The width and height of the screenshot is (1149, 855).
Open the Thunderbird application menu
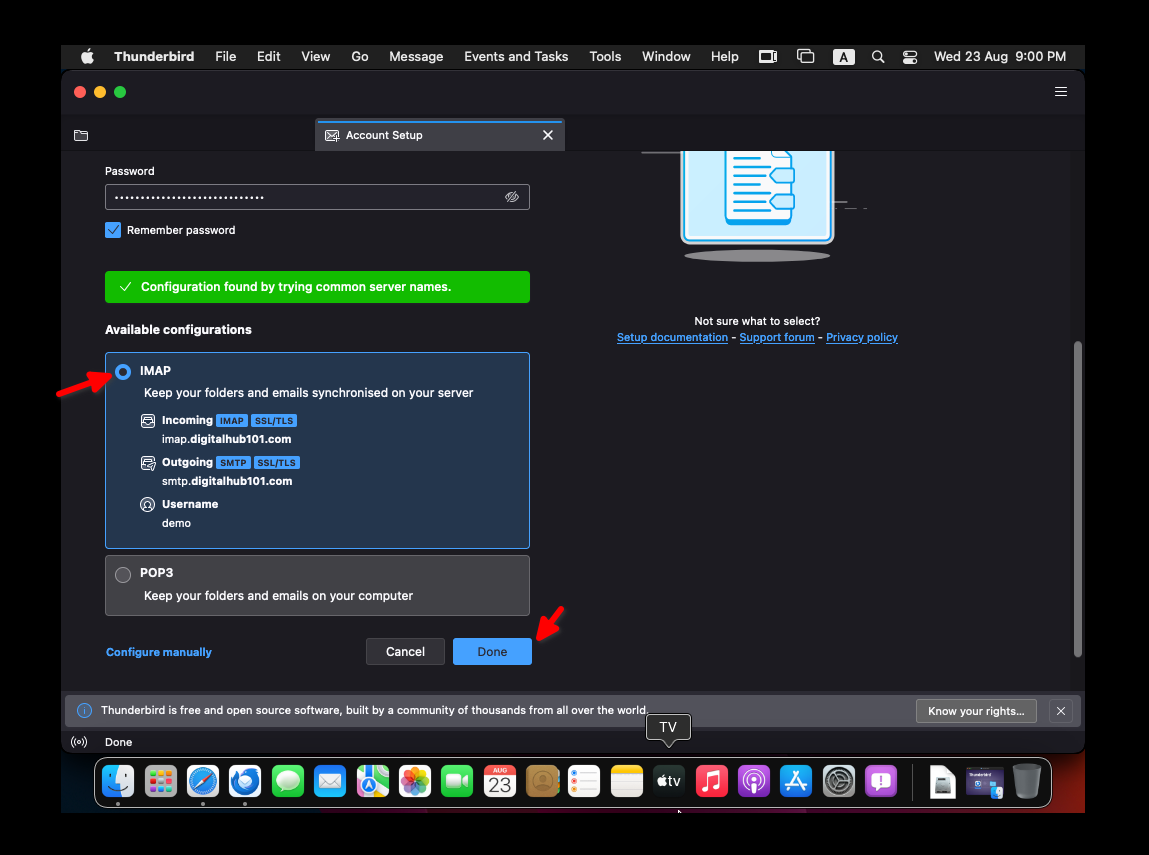click(x=154, y=56)
